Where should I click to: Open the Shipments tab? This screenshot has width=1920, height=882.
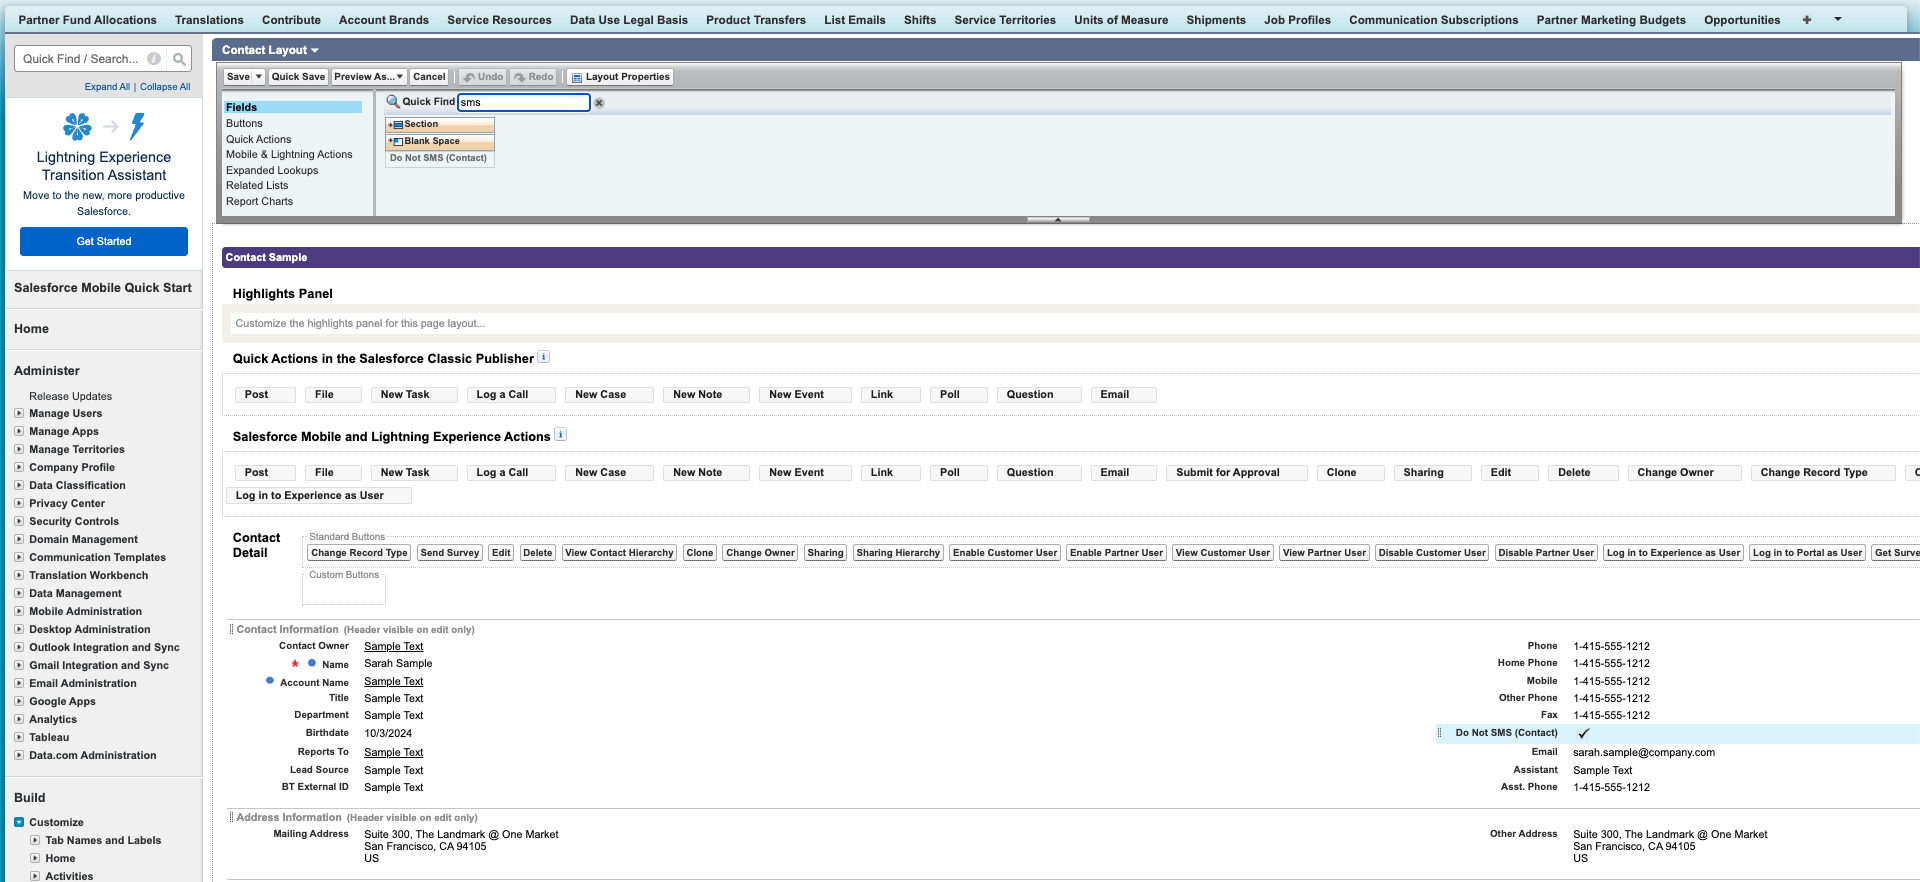(1215, 20)
